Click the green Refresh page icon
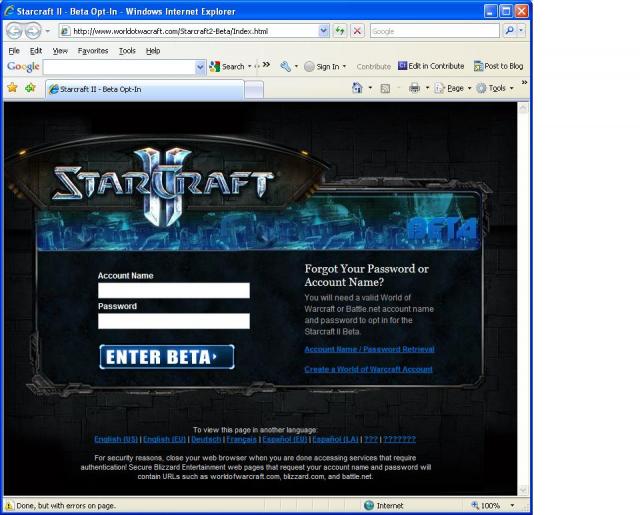The image size is (640, 515). click(x=340, y=31)
